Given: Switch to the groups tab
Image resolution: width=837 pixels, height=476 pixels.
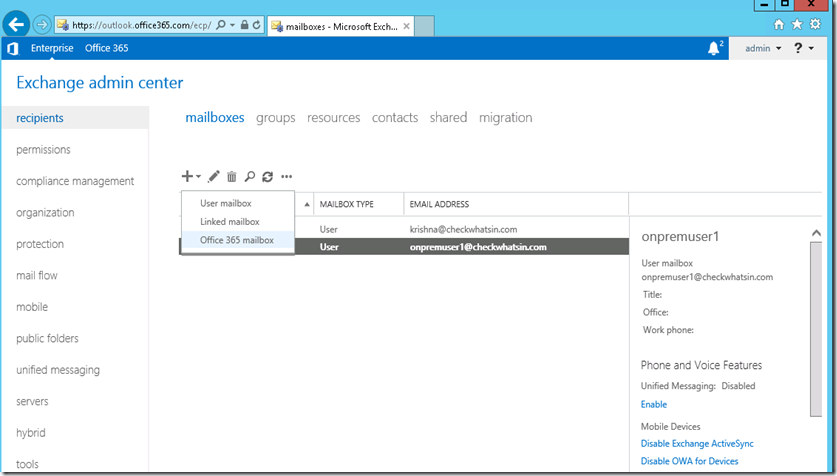Looking at the screenshot, I should point(275,118).
